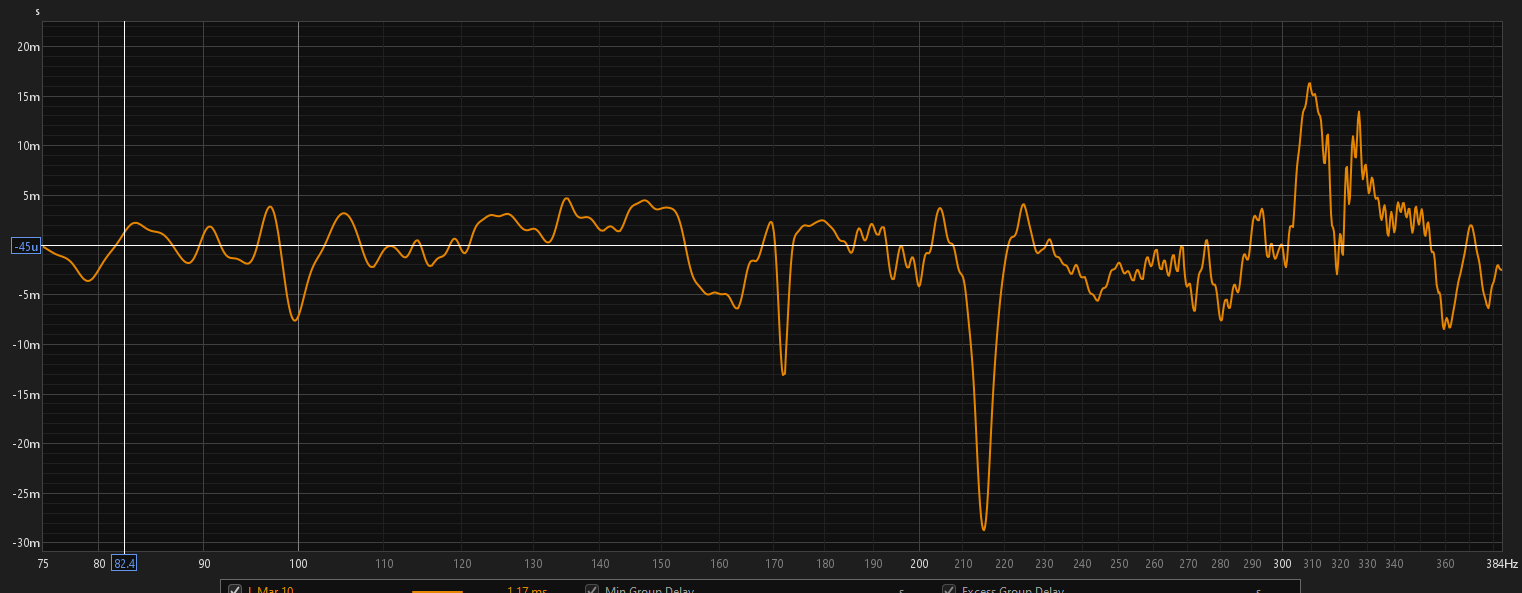
Task: Toggle the Excess Group Delay checkbox
Action: tap(949, 589)
